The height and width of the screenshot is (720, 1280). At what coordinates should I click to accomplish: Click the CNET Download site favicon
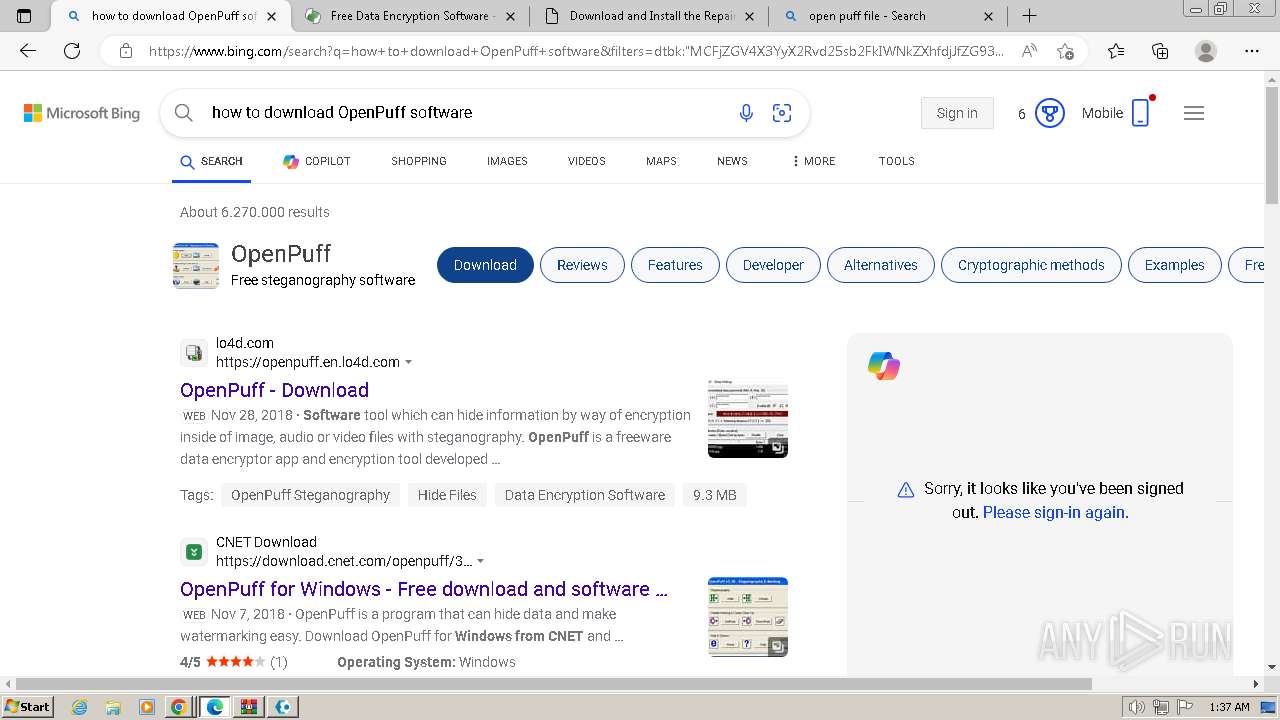pyautogui.click(x=194, y=552)
